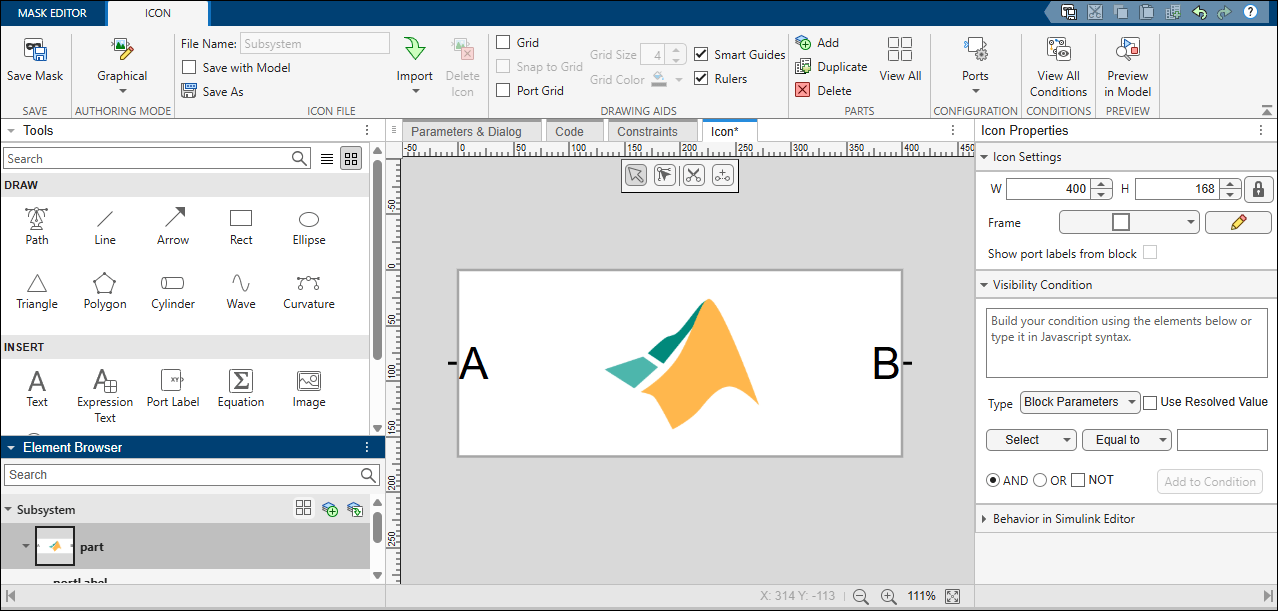Image resolution: width=1278 pixels, height=611 pixels.
Task: Uncheck the Rulers checkbox
Action: [701, 78]
